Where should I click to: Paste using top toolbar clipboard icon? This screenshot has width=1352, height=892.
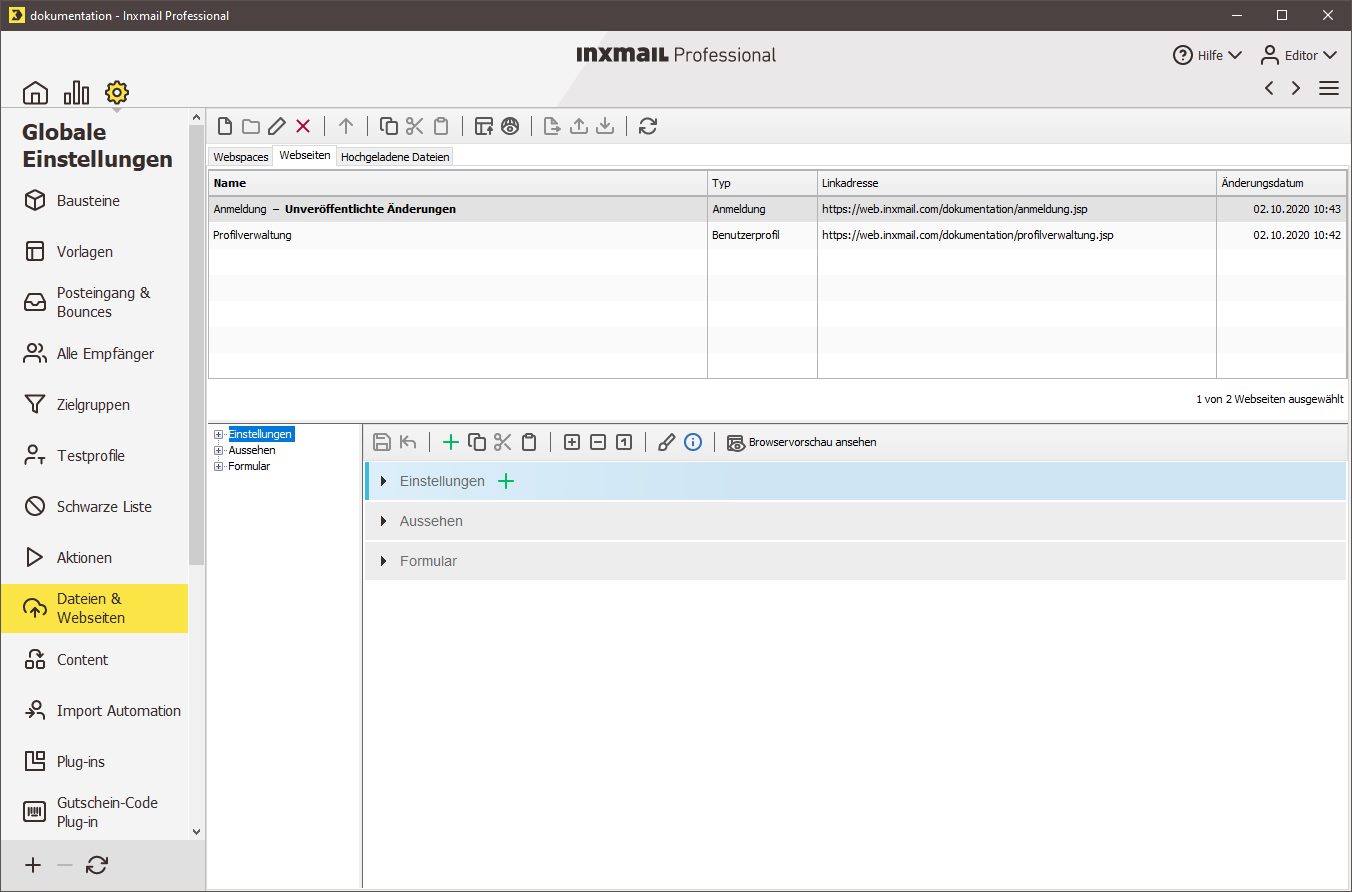pos(441,126)
